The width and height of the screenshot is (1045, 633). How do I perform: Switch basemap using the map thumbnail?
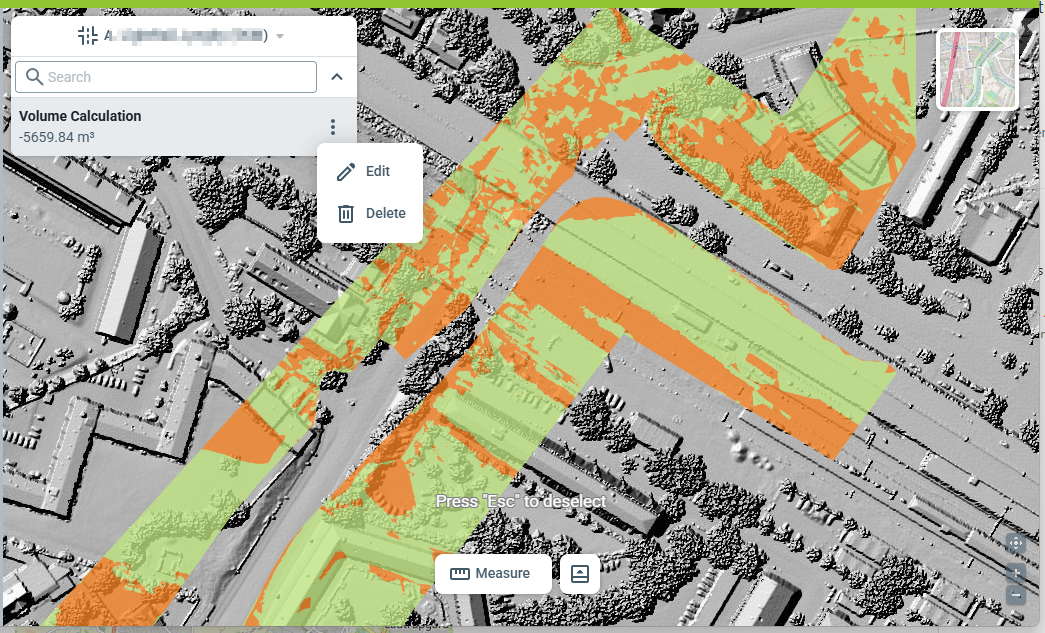point(977,69)
